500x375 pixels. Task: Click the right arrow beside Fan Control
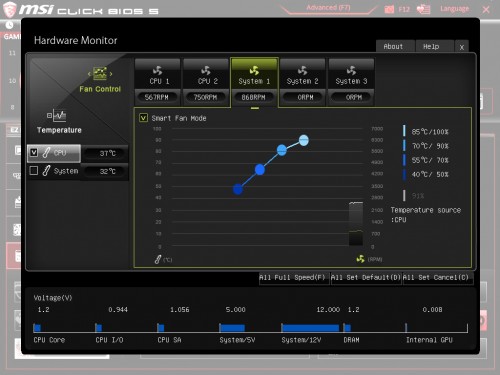111,74
